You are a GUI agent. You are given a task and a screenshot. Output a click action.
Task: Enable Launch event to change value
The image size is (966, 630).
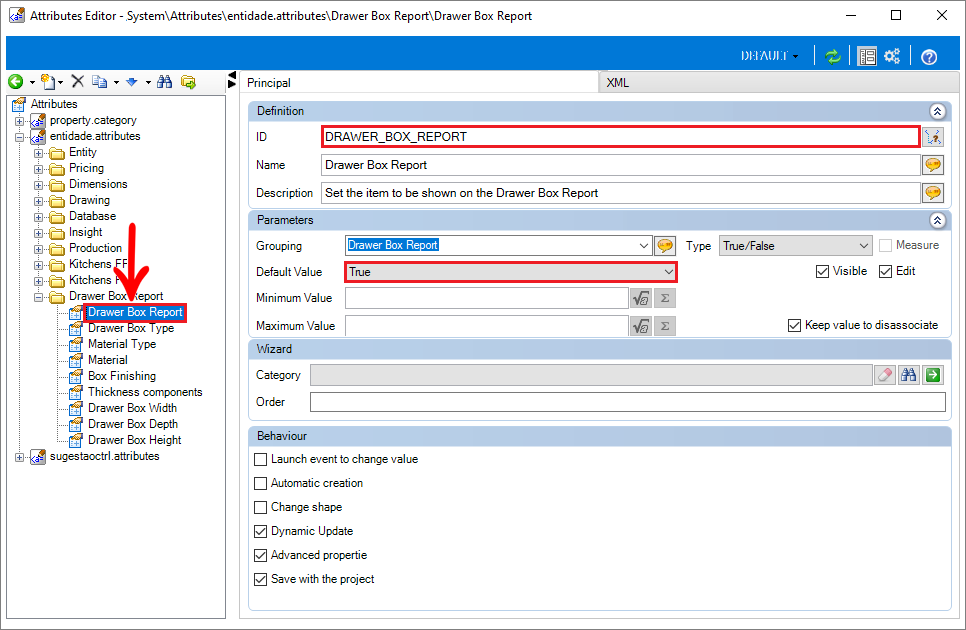pyautogui.click(x=261, y=459)
